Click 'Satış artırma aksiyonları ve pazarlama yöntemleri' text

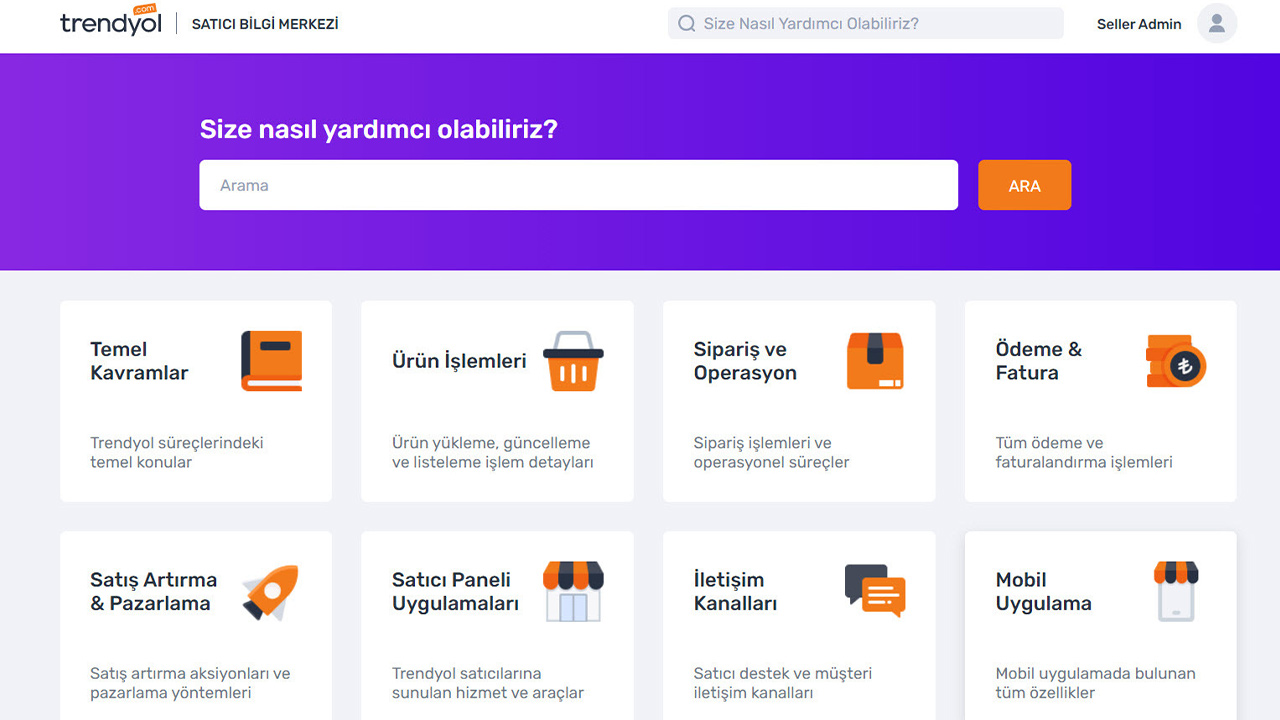(190, 683)
